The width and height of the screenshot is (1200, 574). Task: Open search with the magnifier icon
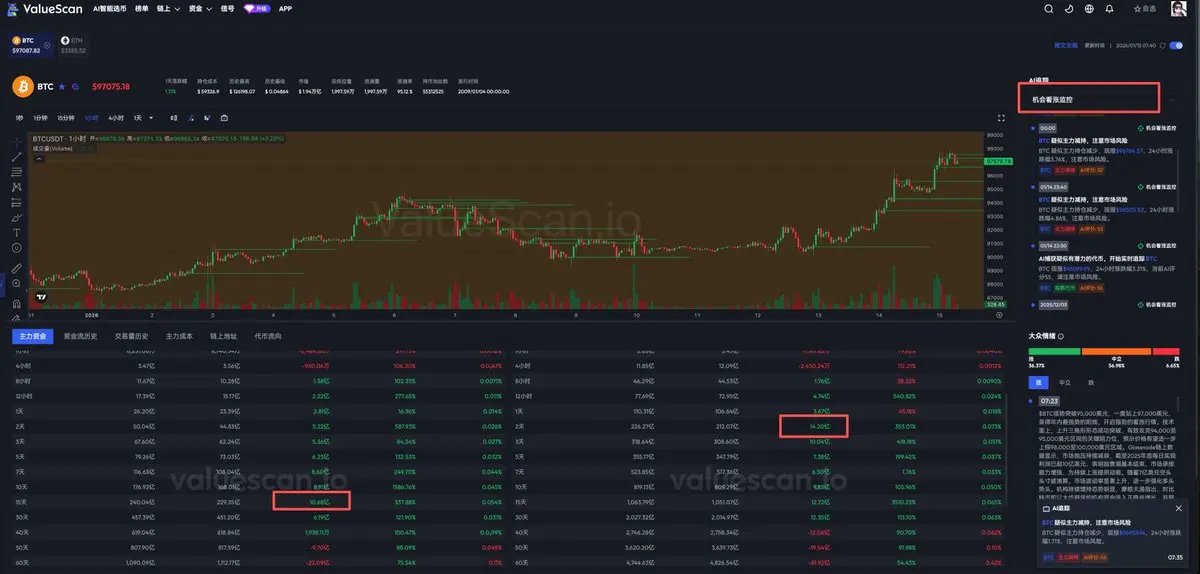1048,9
